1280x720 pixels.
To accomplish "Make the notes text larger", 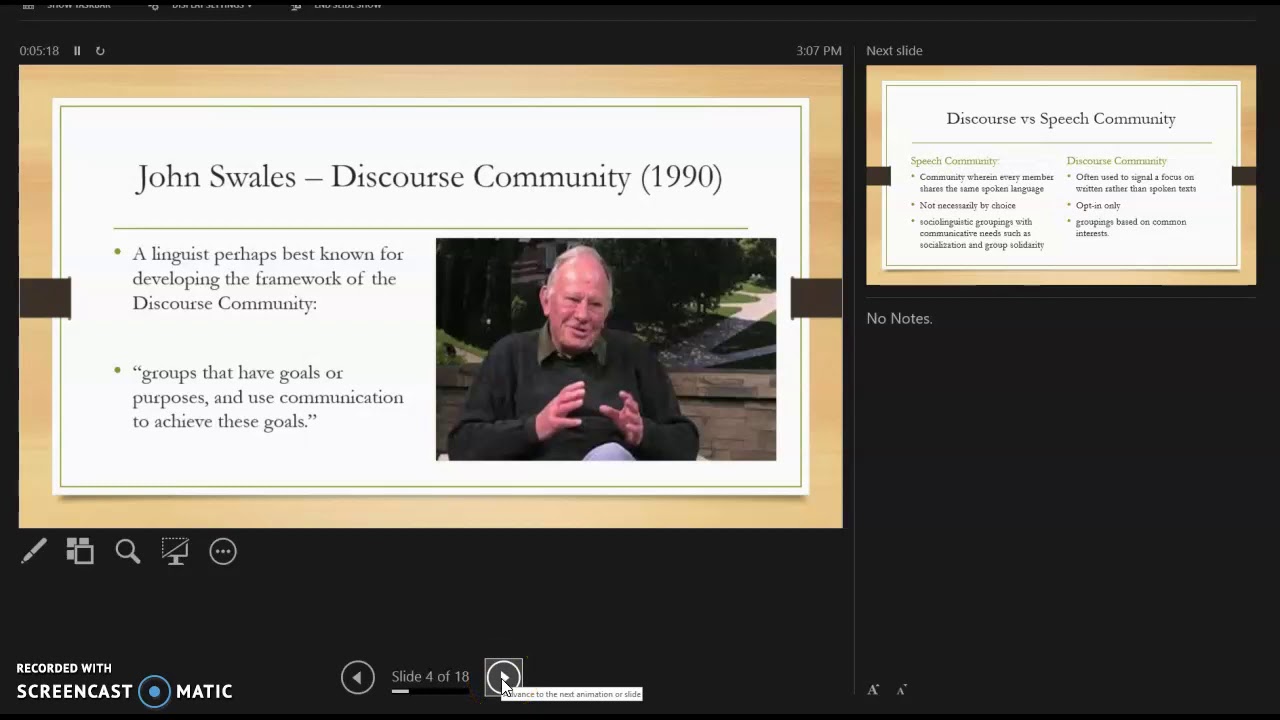I will [873, 689].
